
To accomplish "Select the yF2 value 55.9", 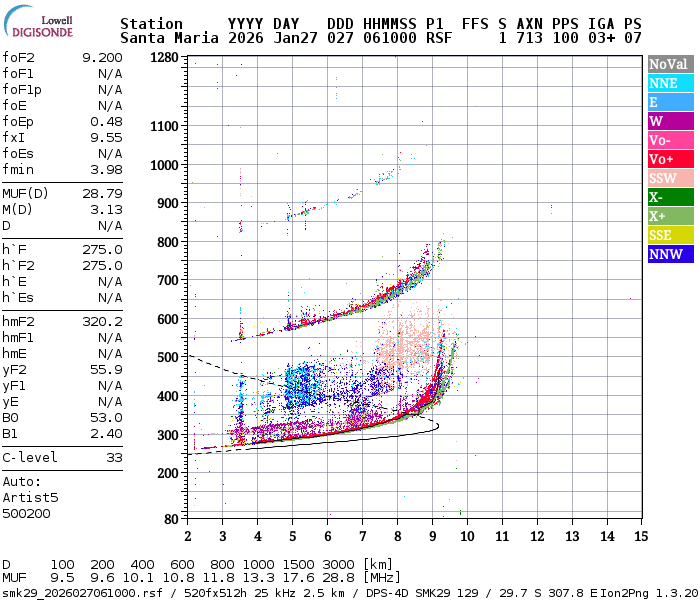I will pyautogui.click(x=106, y=370).
